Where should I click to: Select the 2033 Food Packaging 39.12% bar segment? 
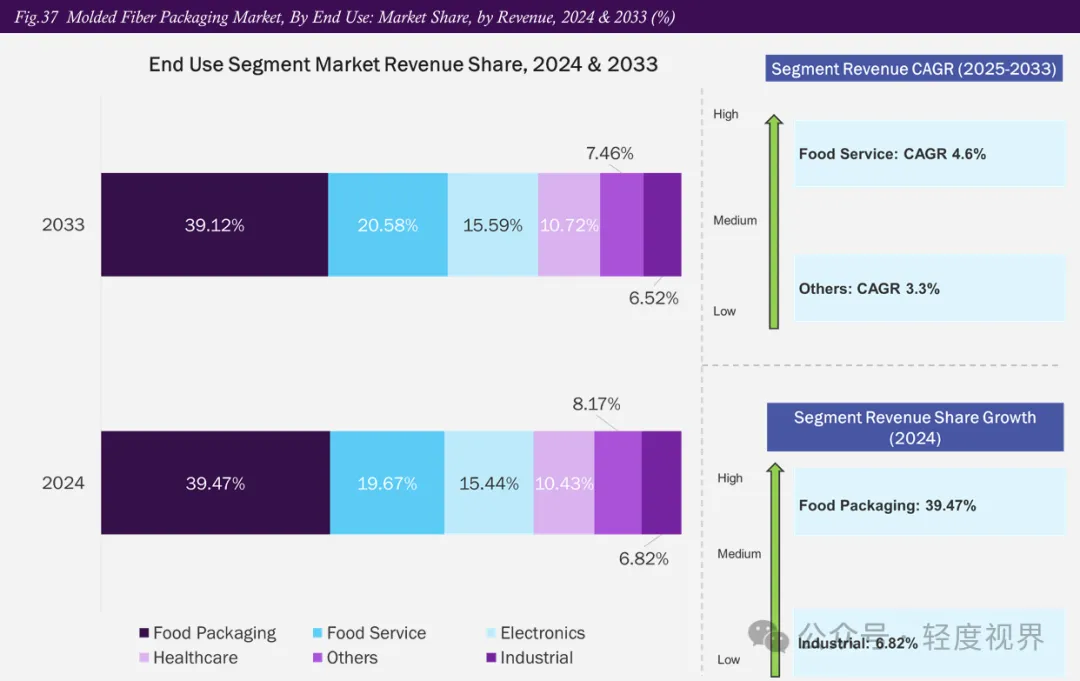[214, 225]
